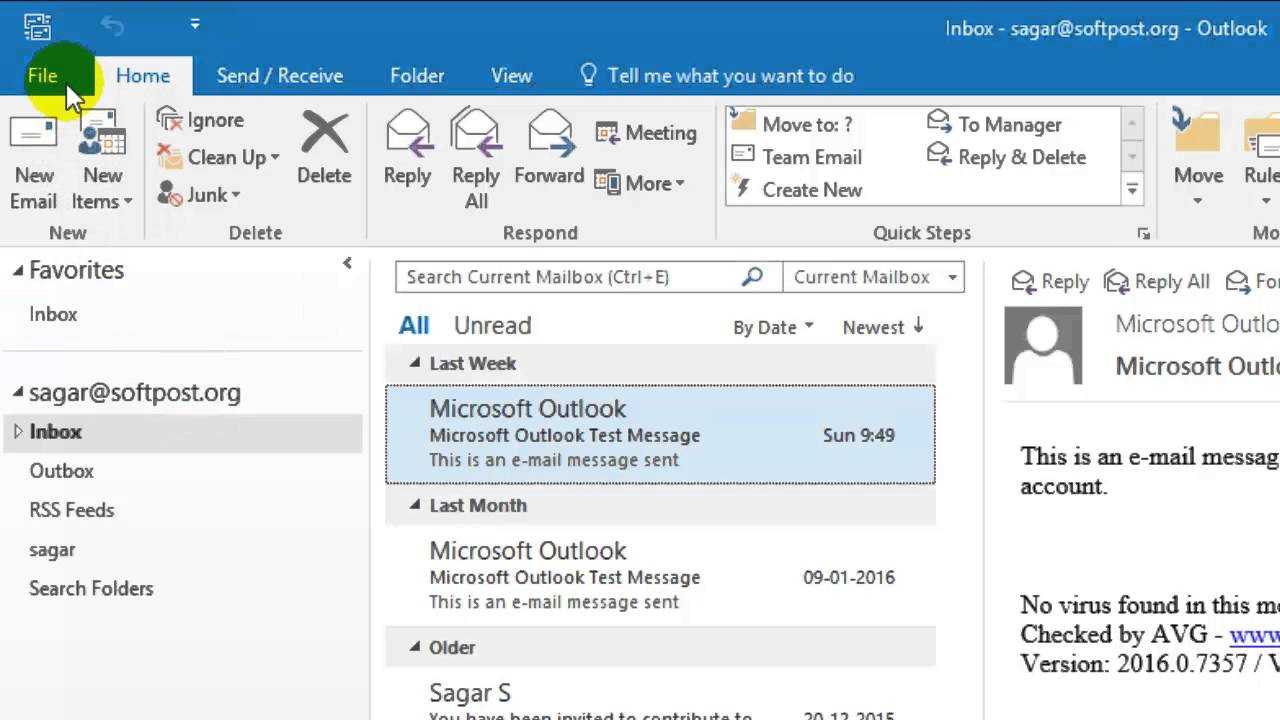Open the Folder ribbon tab
This screenshot has height=720, width=1280.
(417, 76)
